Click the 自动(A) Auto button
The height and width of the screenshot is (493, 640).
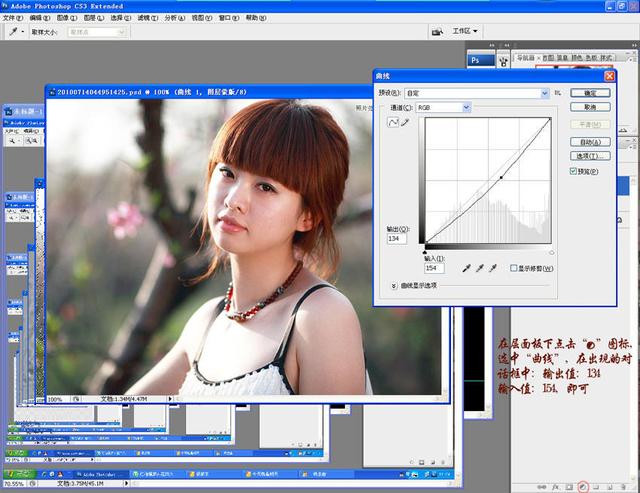pyautogui.click(x=590, y=142)
